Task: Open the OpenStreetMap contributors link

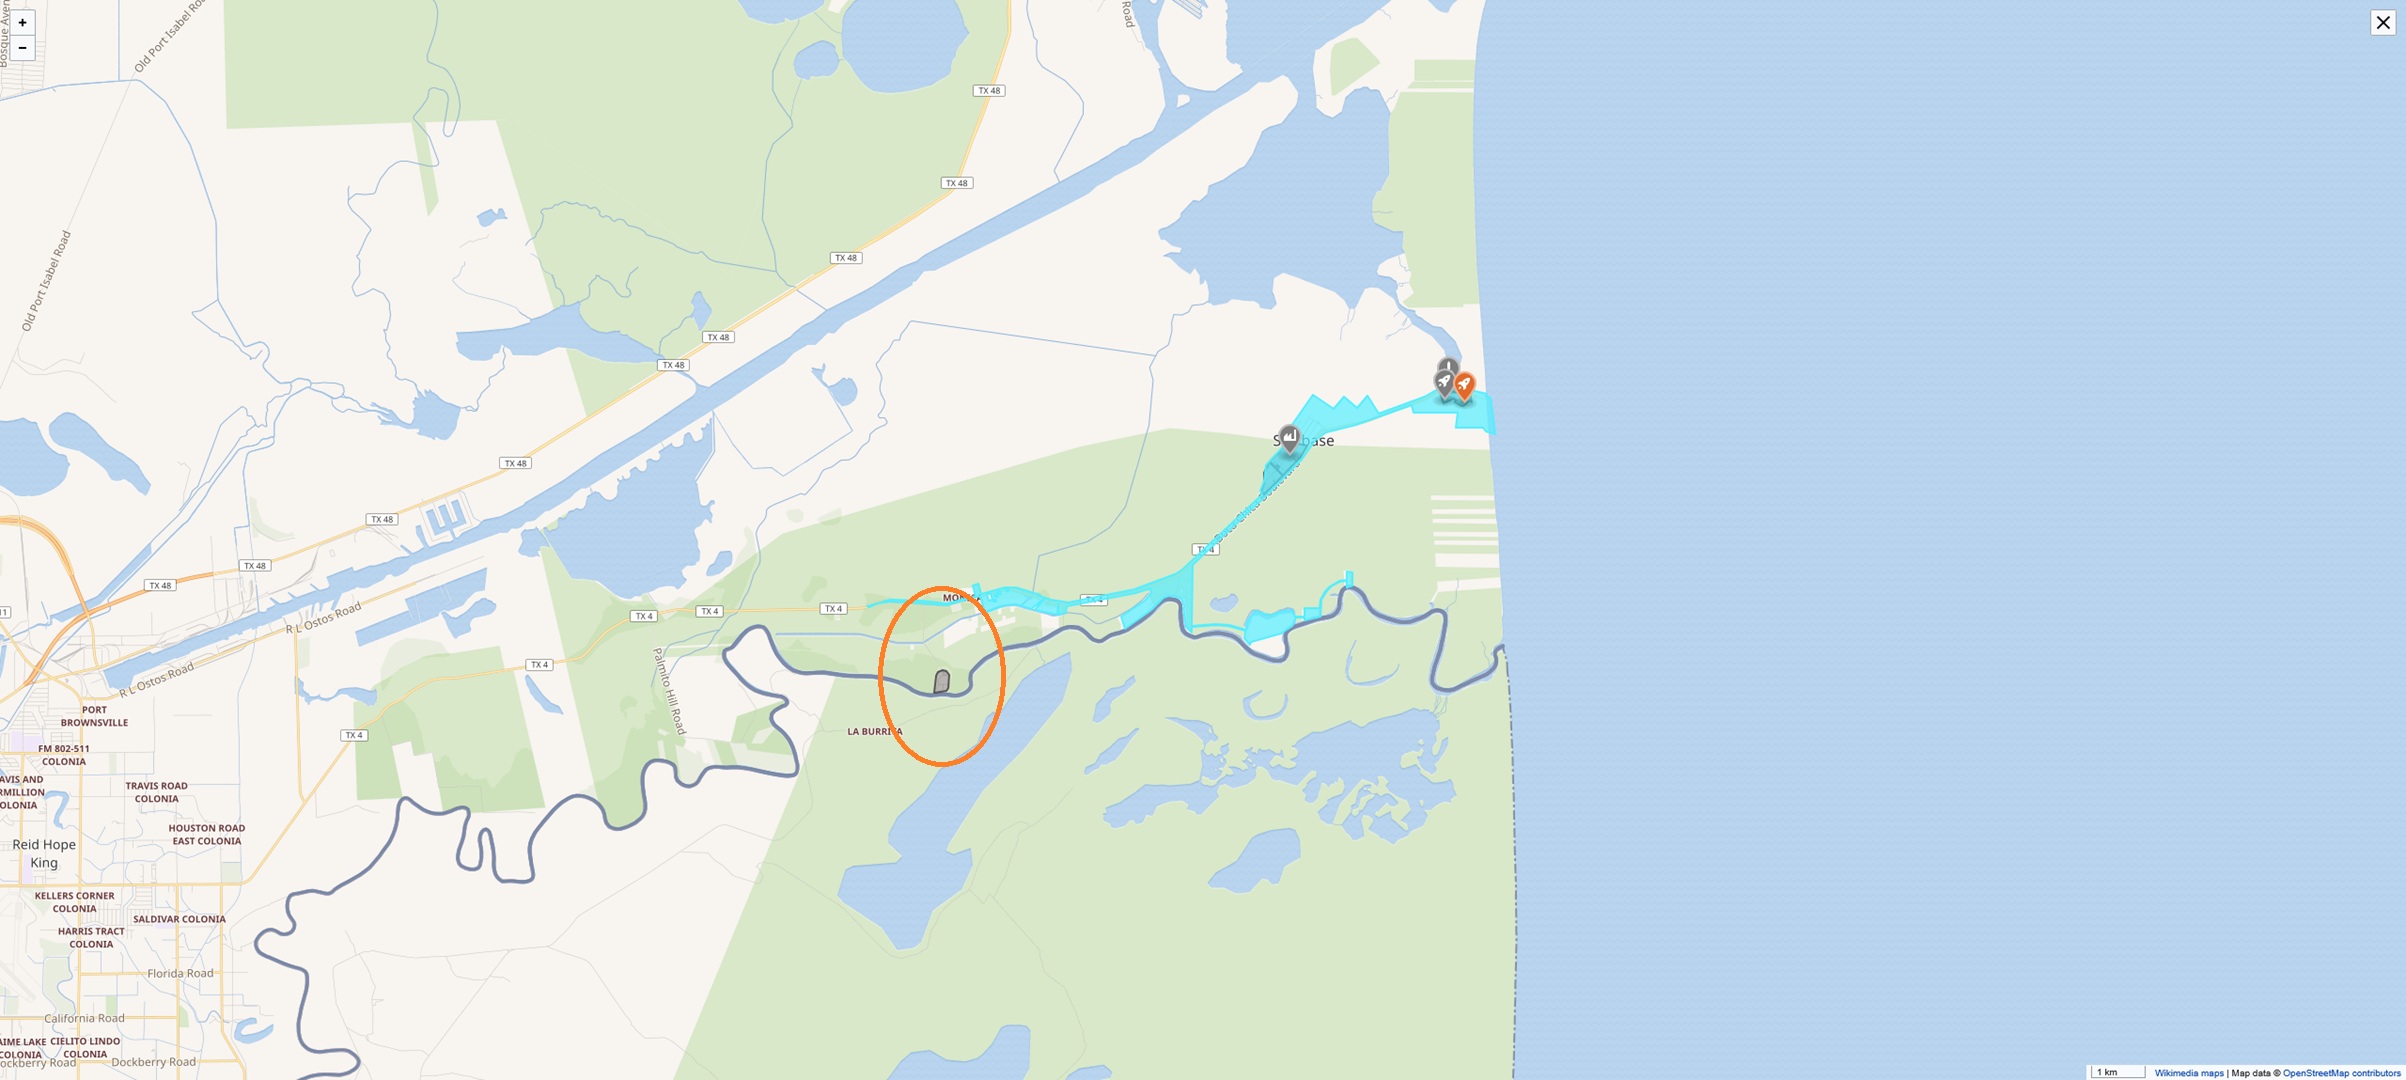Action: click(2341, 1073)
